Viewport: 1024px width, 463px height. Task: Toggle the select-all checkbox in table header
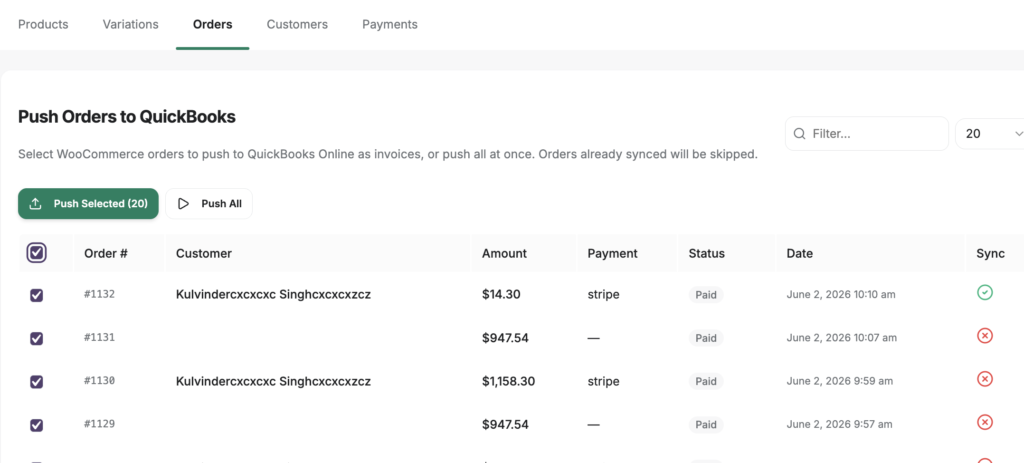[x=37, y=253]
